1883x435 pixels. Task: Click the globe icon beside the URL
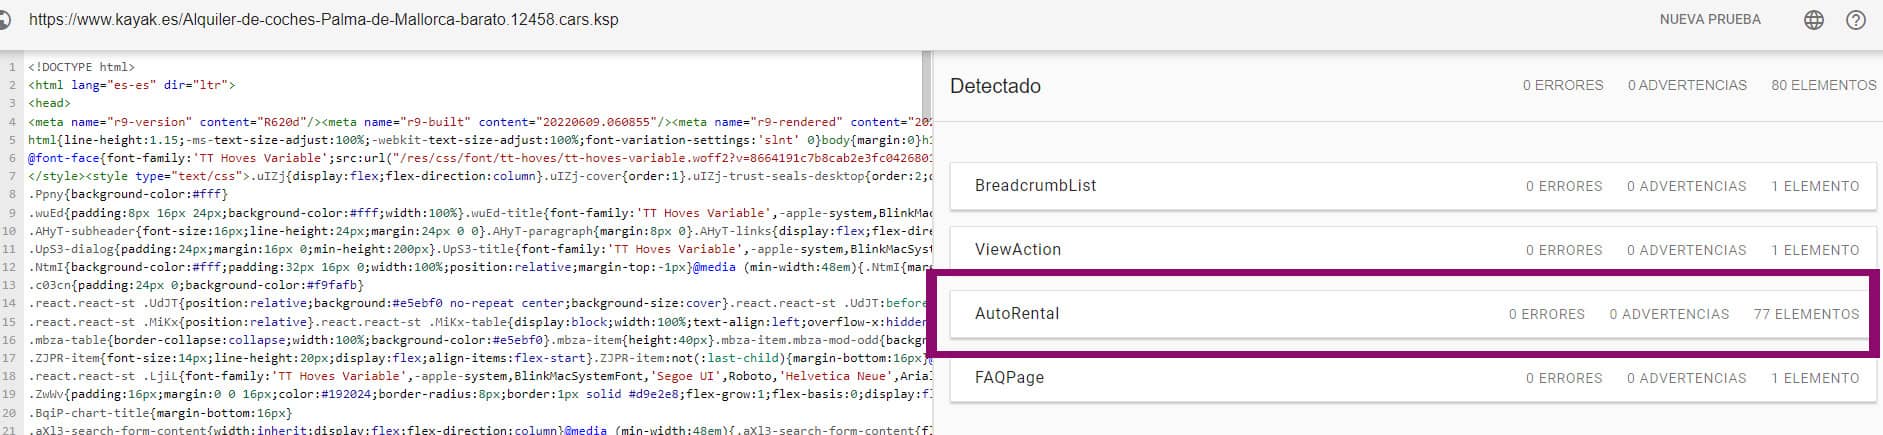coord(5,20)
